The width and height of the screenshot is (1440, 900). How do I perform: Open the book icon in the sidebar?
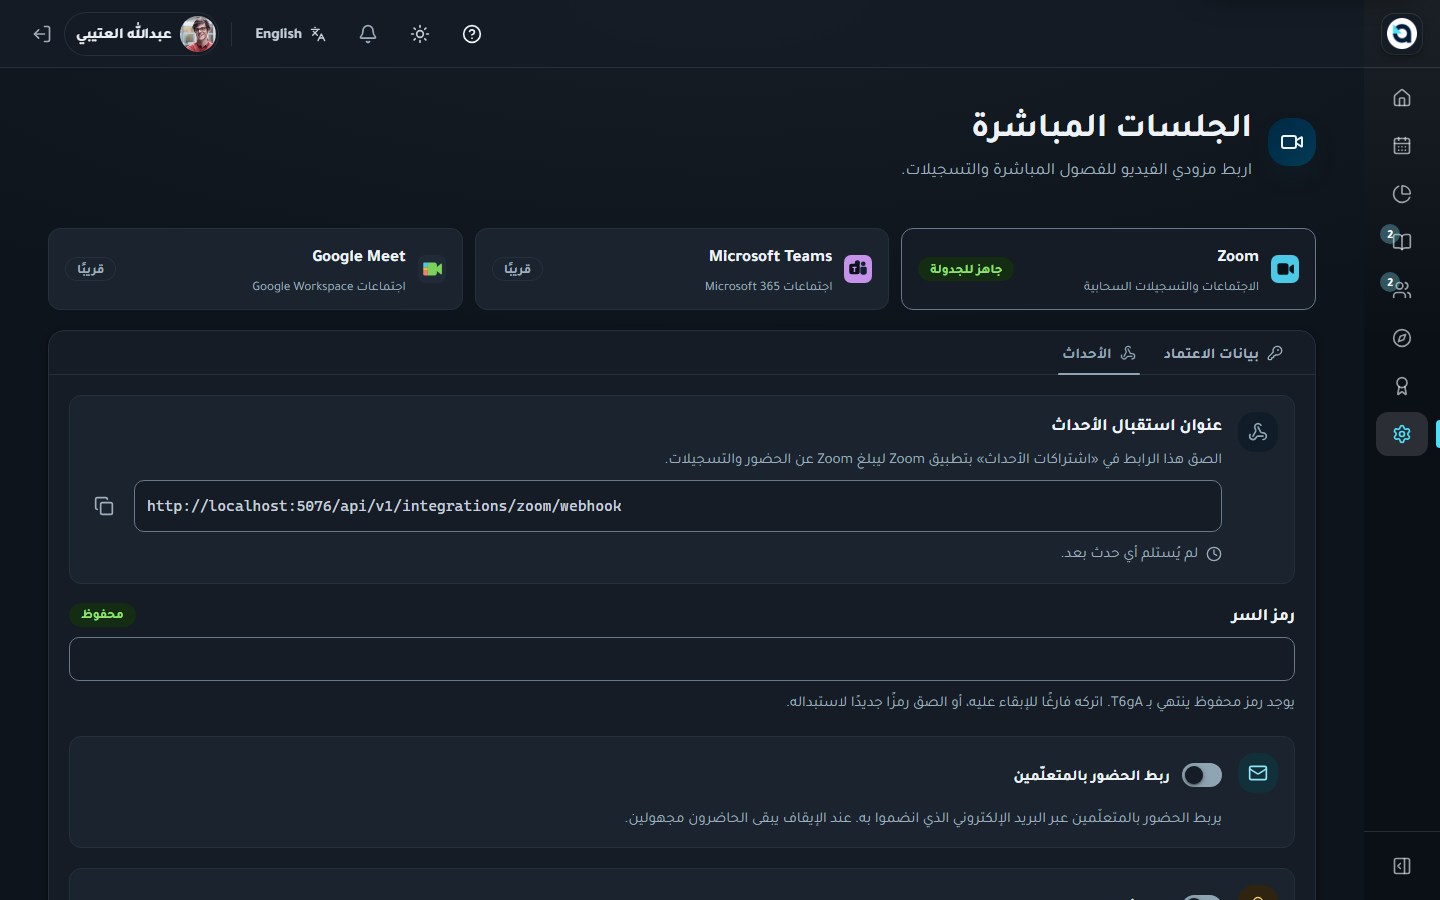coord(1402,241)
